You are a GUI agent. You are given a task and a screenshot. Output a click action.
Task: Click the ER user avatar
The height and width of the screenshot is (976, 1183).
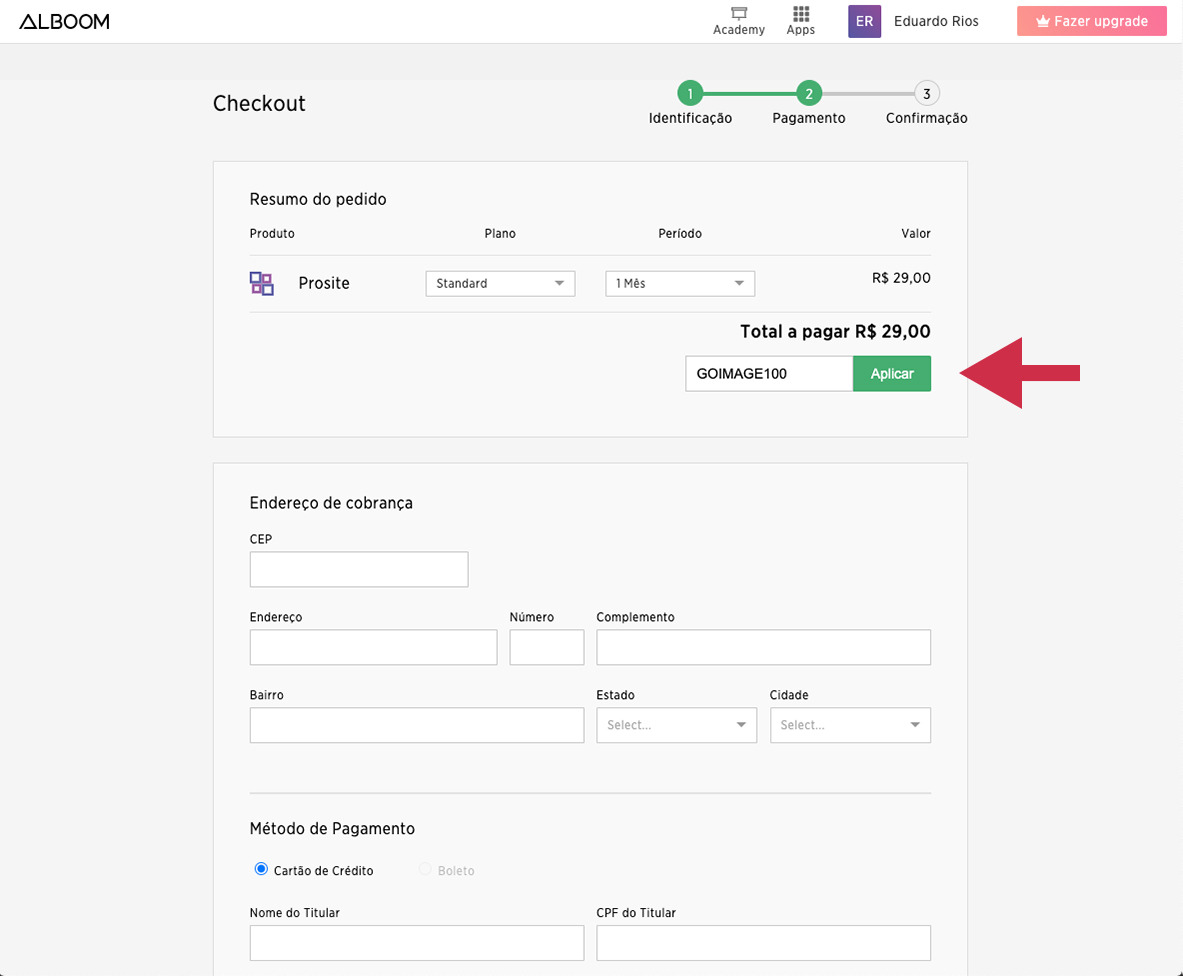(864, 21)
